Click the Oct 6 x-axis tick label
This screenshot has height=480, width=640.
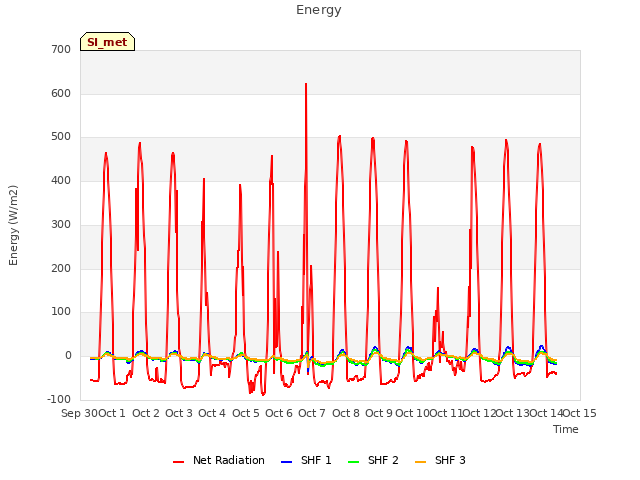tap(279, 413)
